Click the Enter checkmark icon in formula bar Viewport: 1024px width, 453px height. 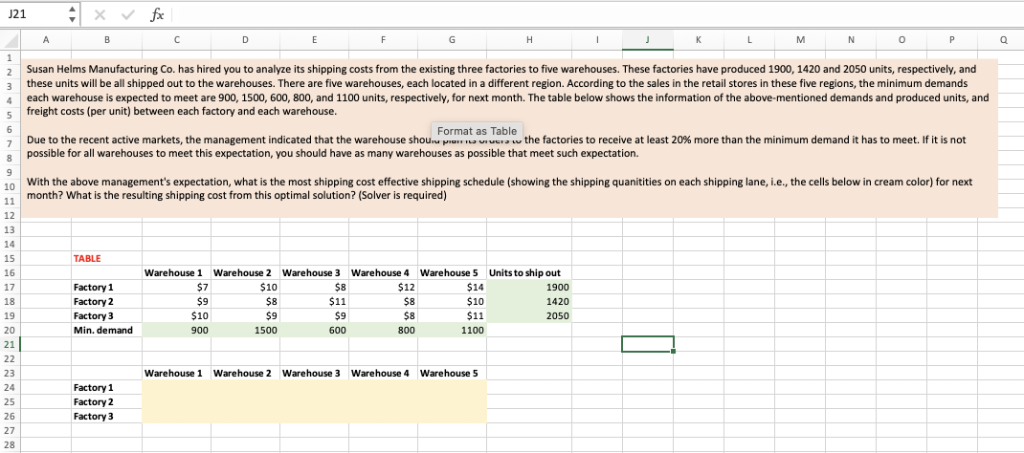point(127,14)
